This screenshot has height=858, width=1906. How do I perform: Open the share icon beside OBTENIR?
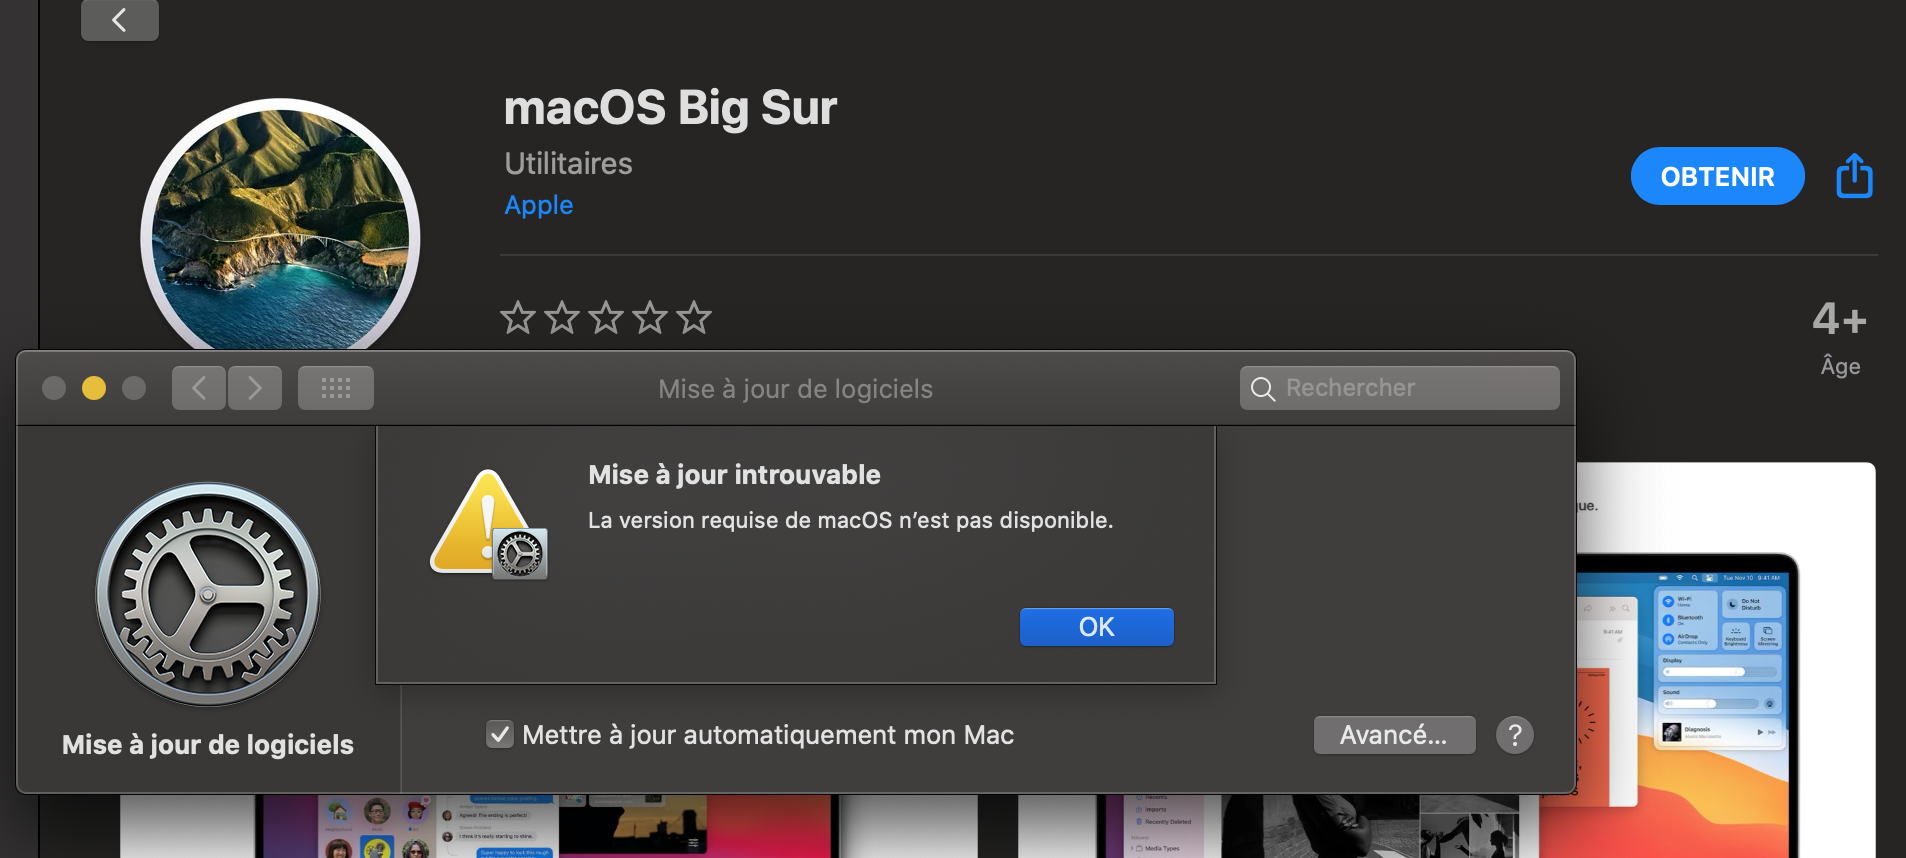pyautogui.click(x=1854, y=176)
